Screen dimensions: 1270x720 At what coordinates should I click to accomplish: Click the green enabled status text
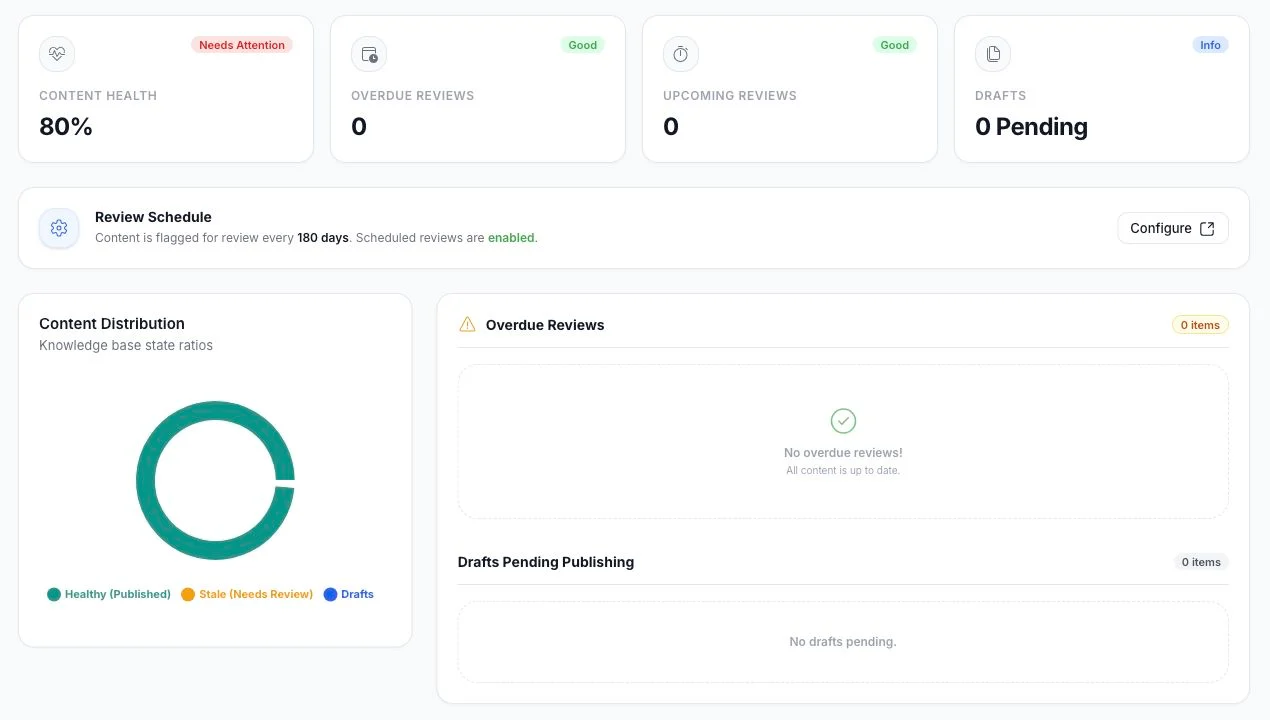(511, 238)
